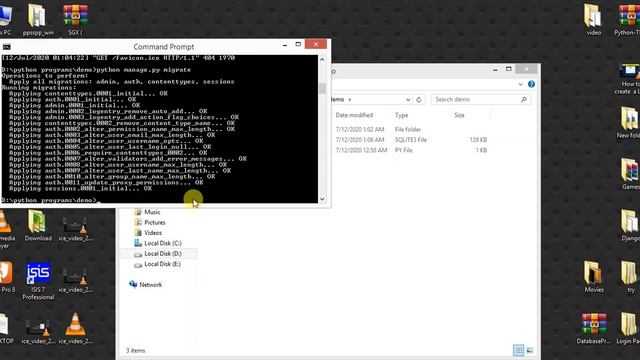This screenshot has width=640, height=360.
Task: Select the SQLITE3 File row
Action: [411, 140]
